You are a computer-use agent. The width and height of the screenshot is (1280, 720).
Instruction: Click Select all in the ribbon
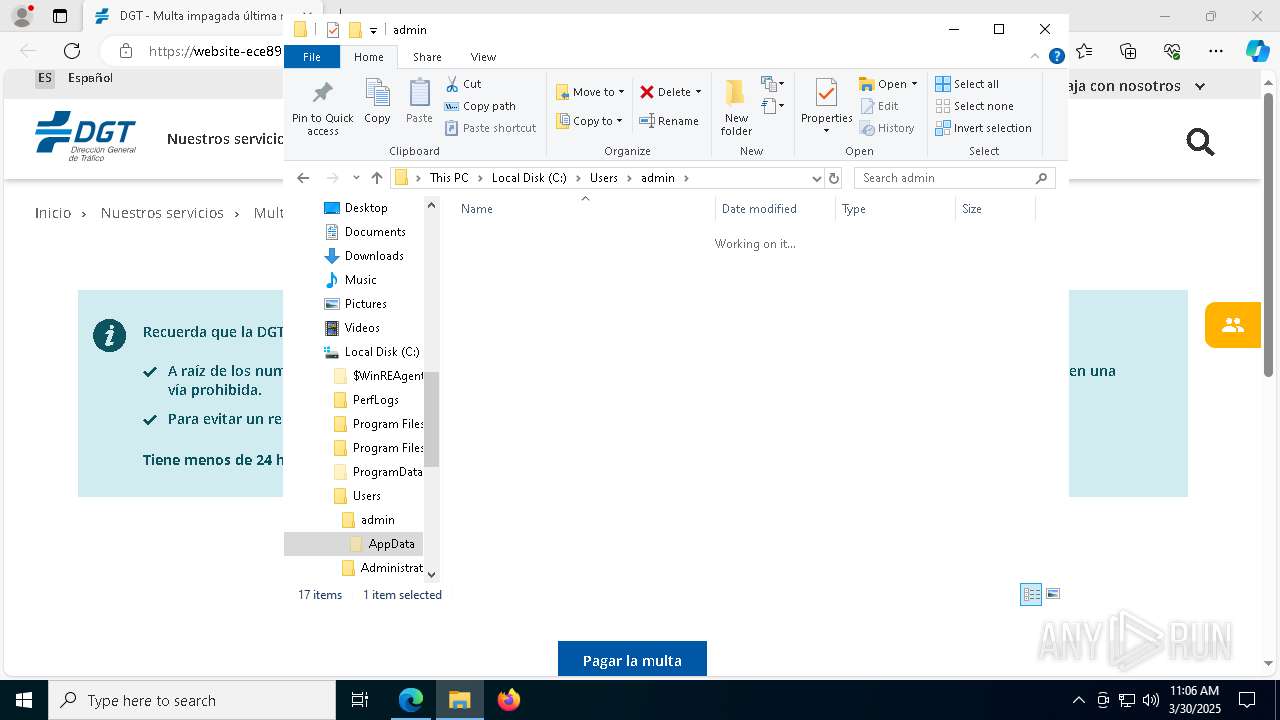point(967,84)
